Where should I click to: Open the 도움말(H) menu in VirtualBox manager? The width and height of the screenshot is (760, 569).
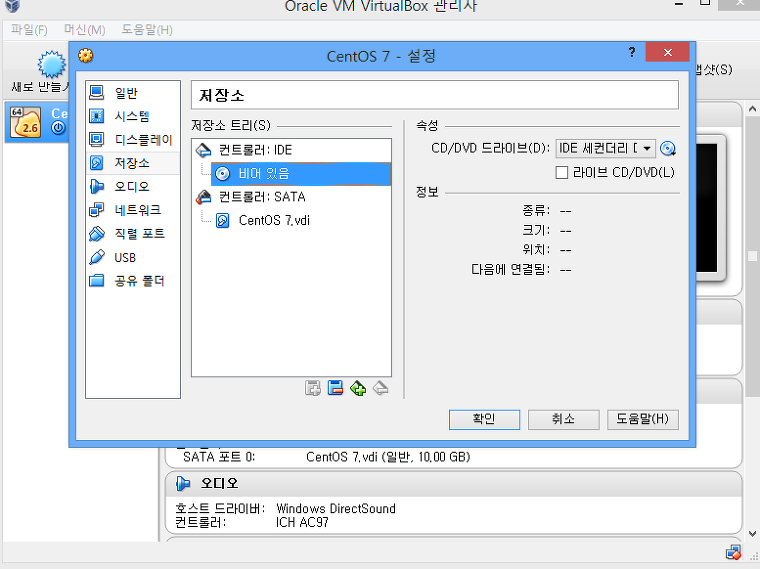147,30
